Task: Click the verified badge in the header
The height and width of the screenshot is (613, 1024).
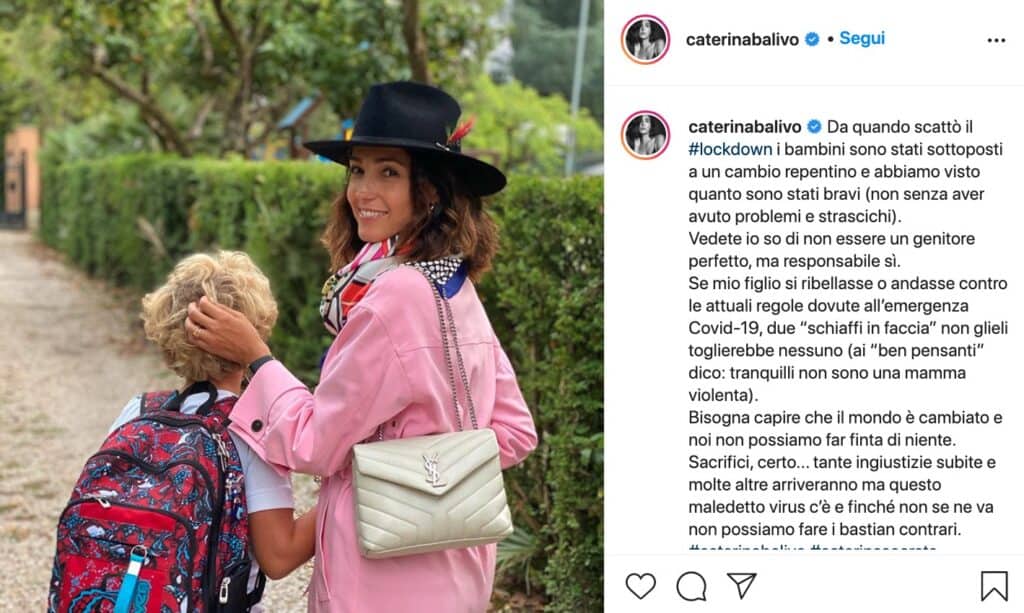Action: click(x=812, y=40)
